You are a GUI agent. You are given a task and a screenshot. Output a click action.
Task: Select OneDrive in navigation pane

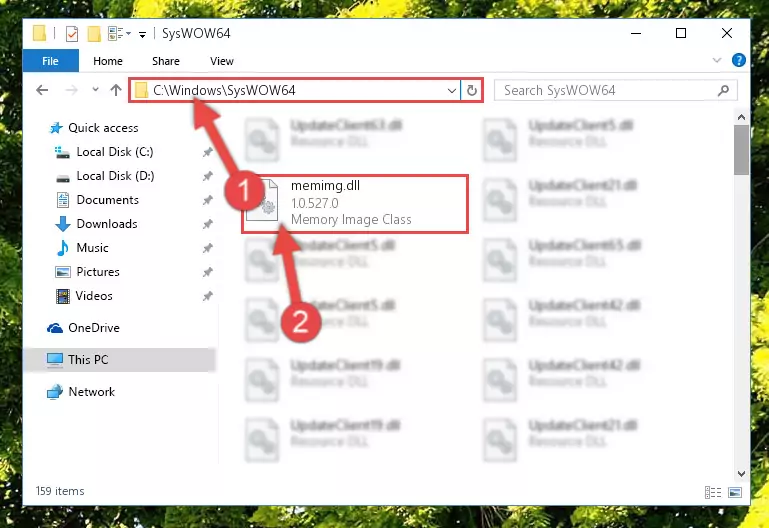pyautogui.click(x=94, y=328)
